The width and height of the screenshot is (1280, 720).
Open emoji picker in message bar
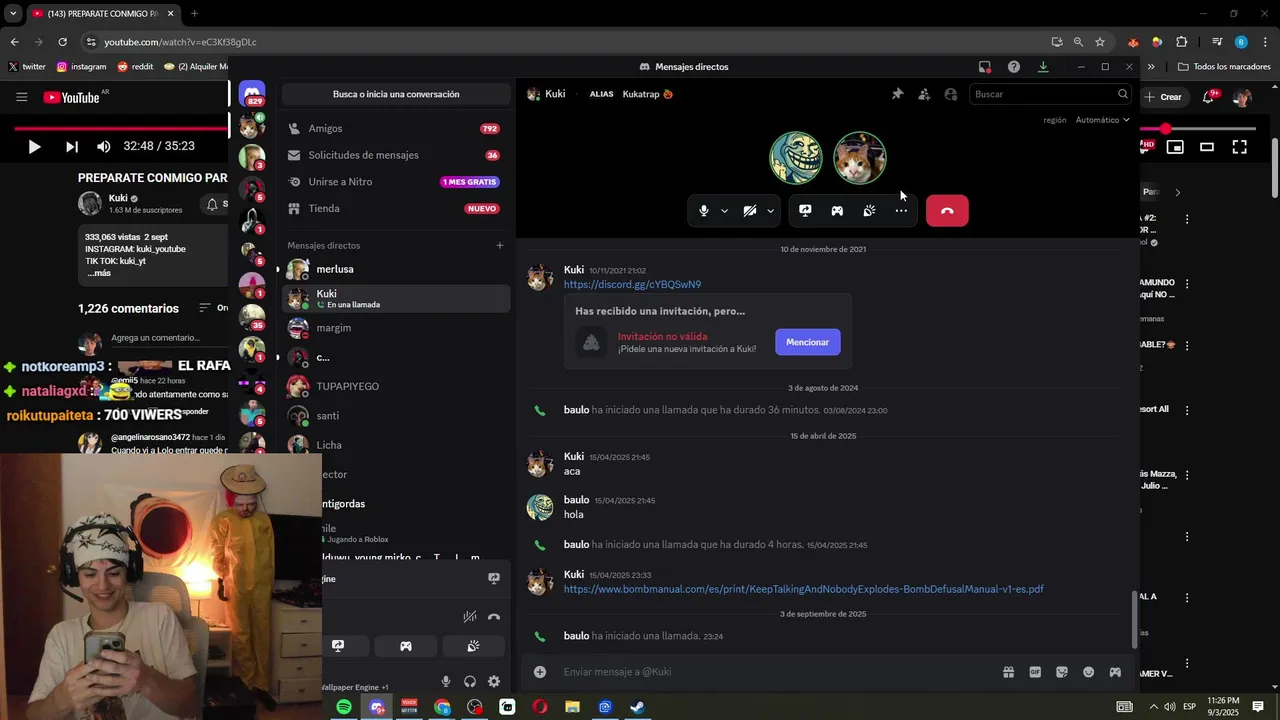coord(1089,672)
